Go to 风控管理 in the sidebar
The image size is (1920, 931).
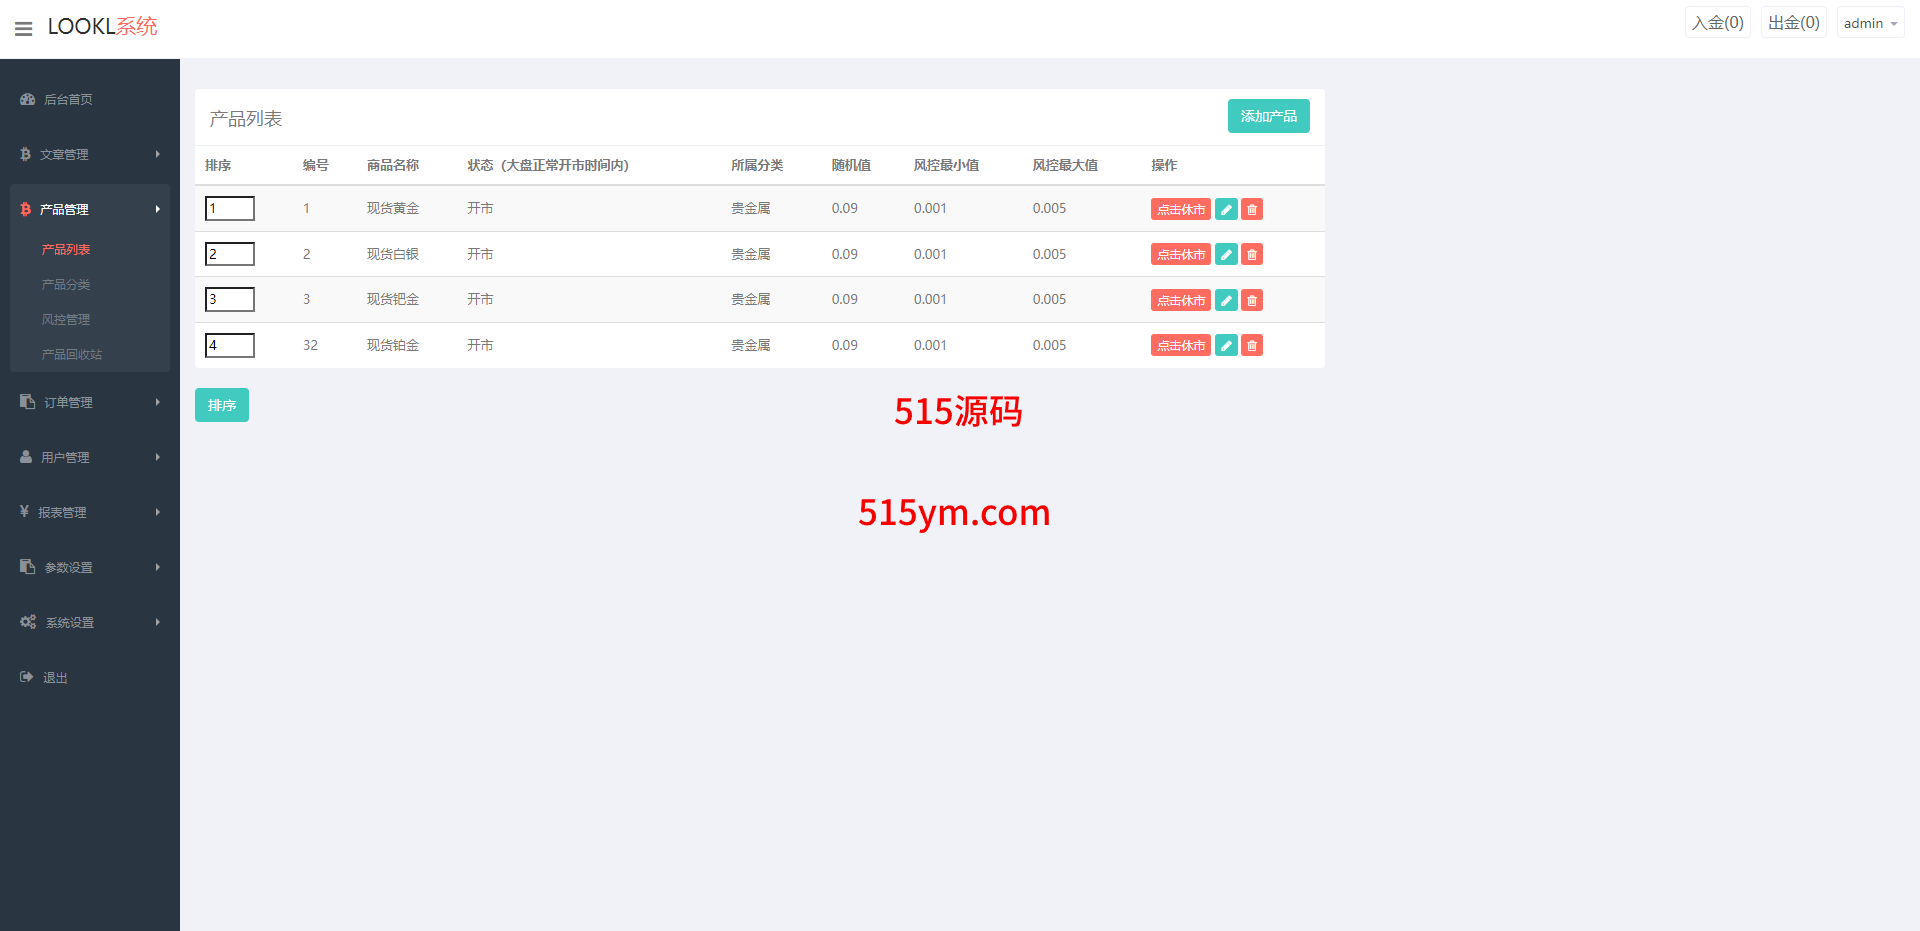66,320
